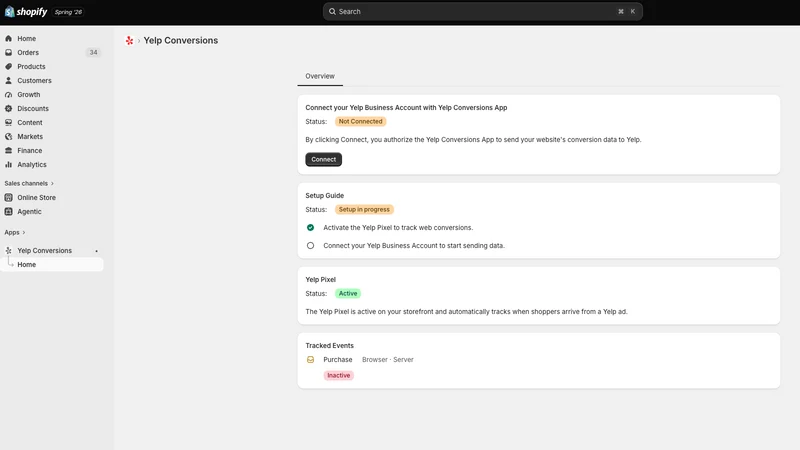This screenshot has height=450, width=800.
Task: Click the Finance bank icon
Action: pyautogui.click(x=9, y=151)
